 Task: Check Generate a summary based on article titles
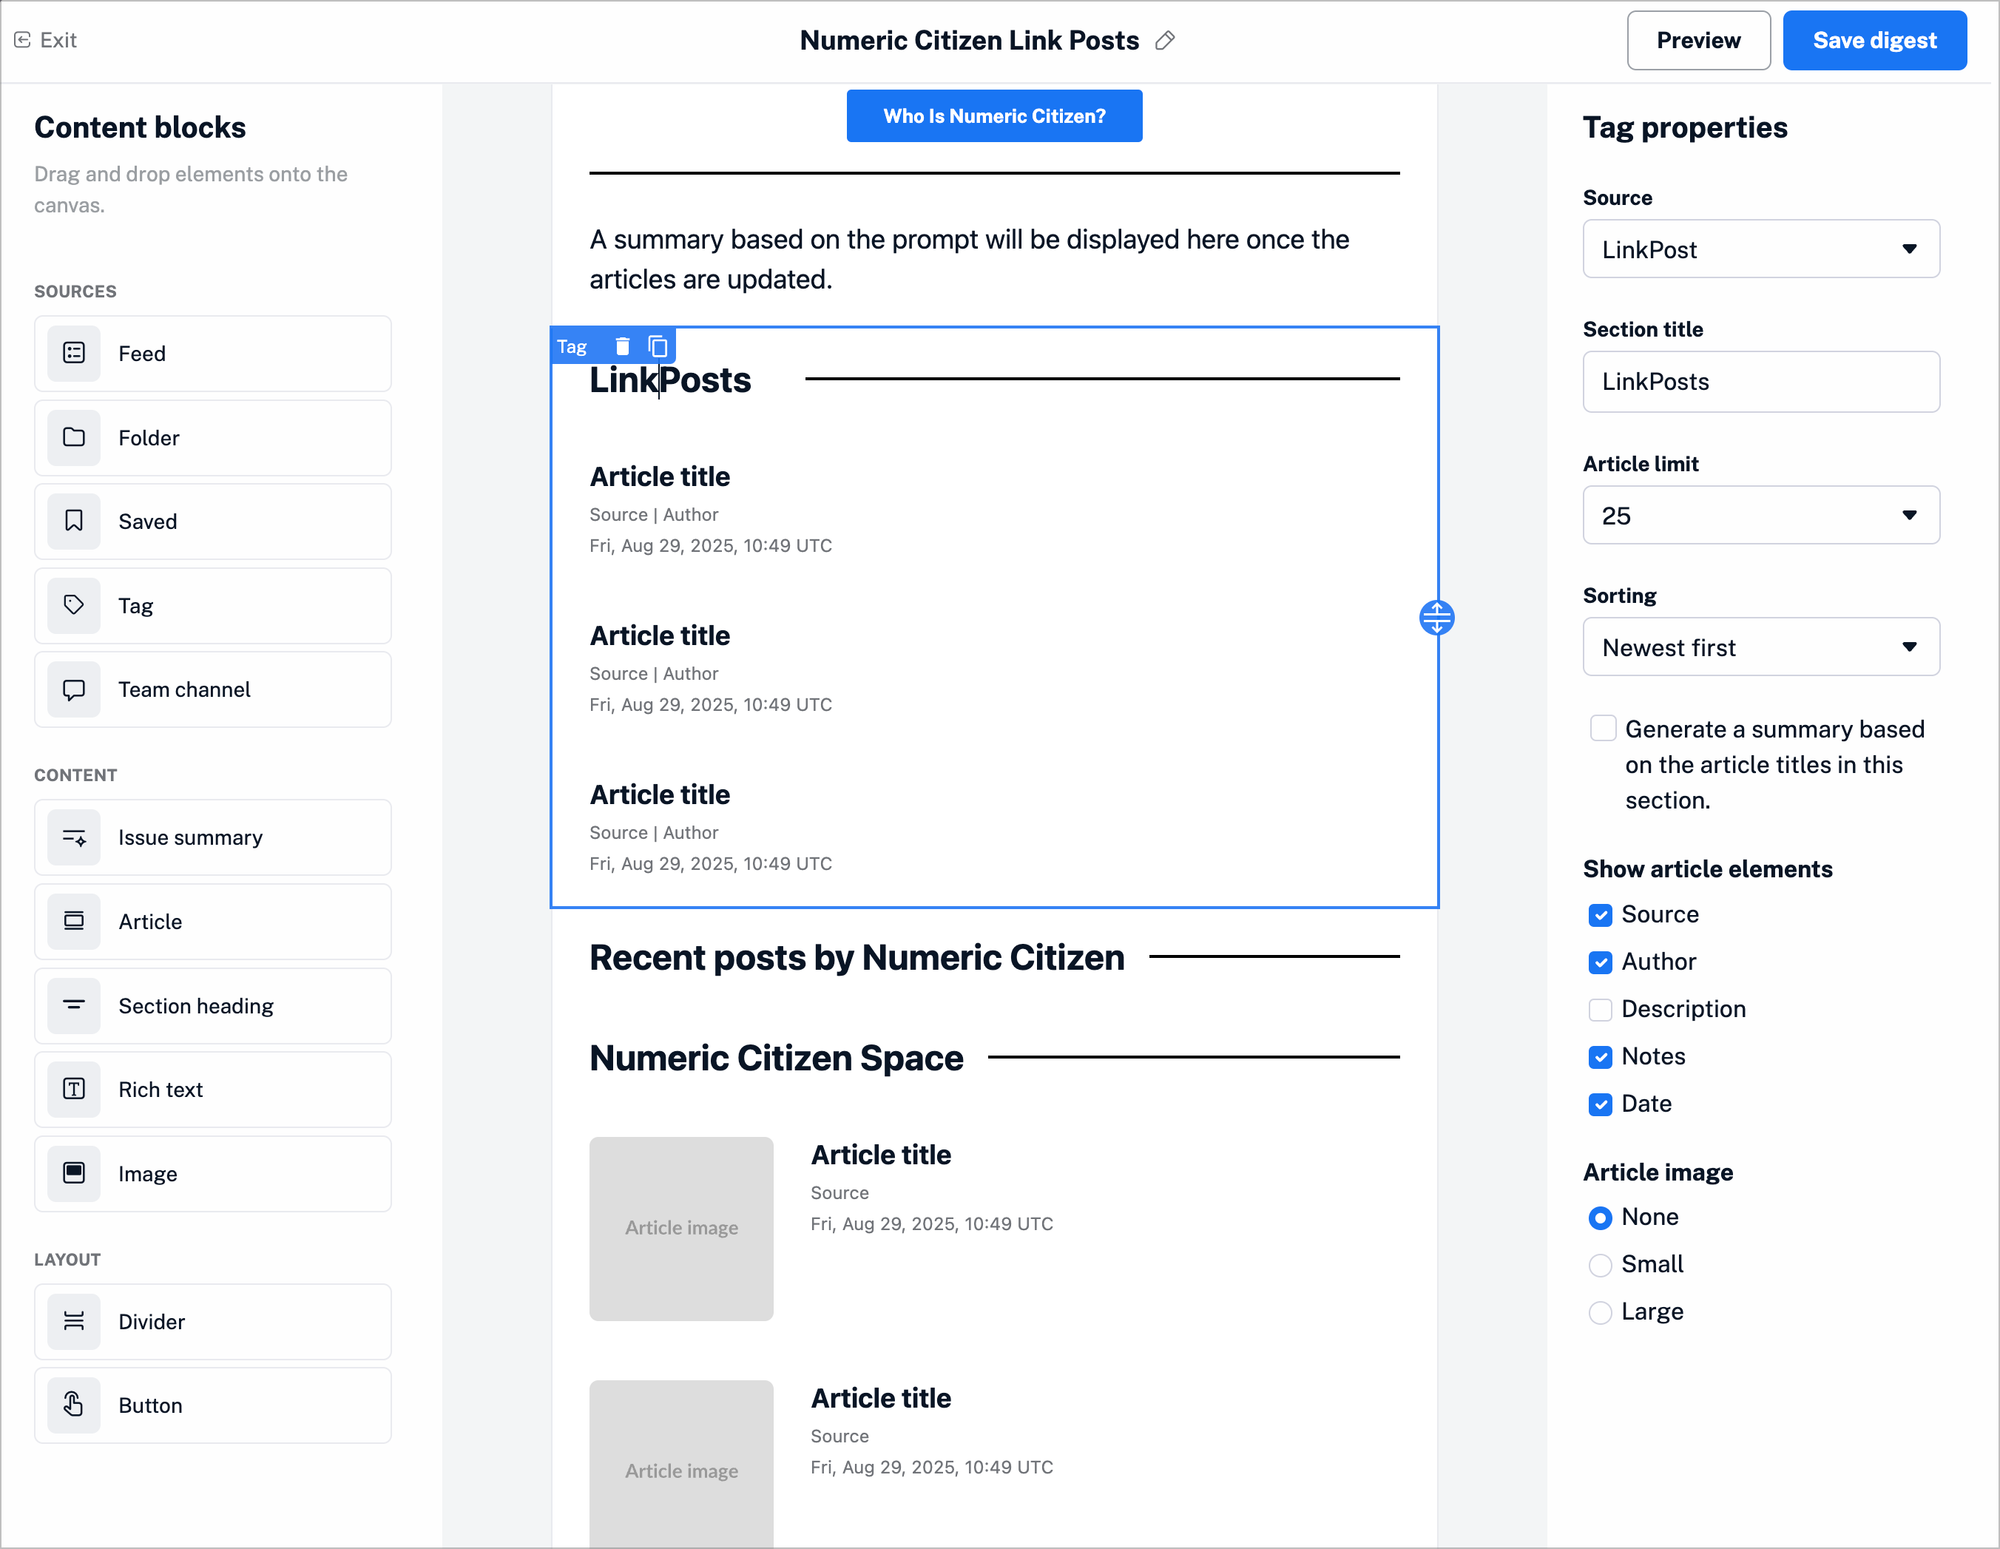(x=1603, y=728)
